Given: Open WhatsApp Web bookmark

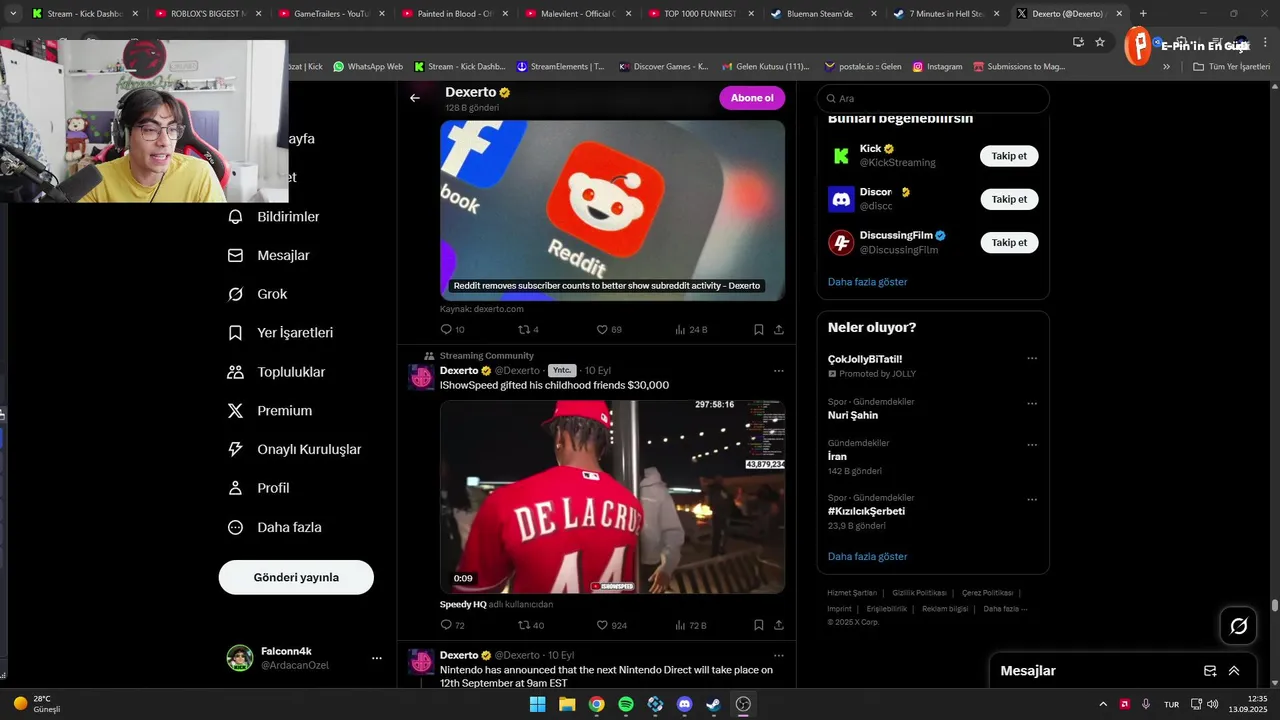Looking at the screenshot, I should coord(368,67).
